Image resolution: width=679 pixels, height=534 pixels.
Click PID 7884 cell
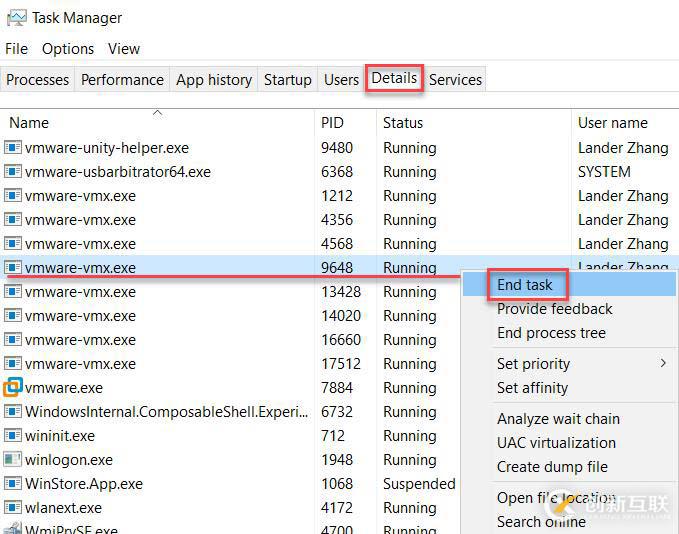[337, 388]
